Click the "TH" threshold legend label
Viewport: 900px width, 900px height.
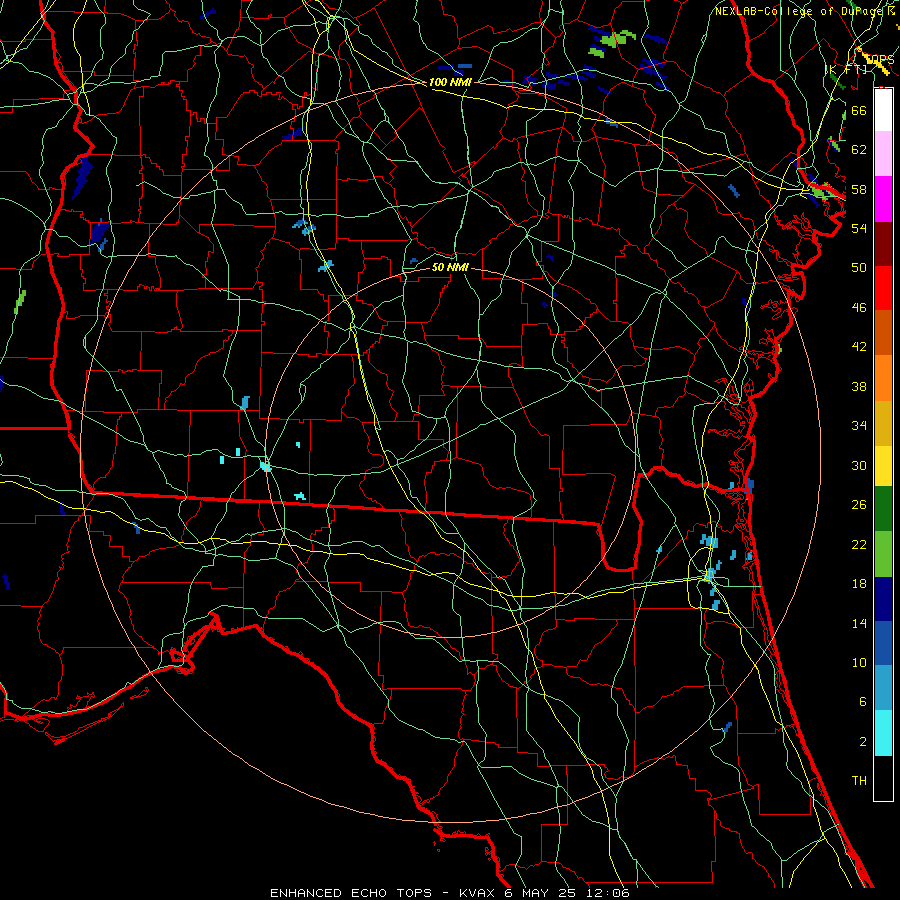pyautogui.click(x=859, y=781)
